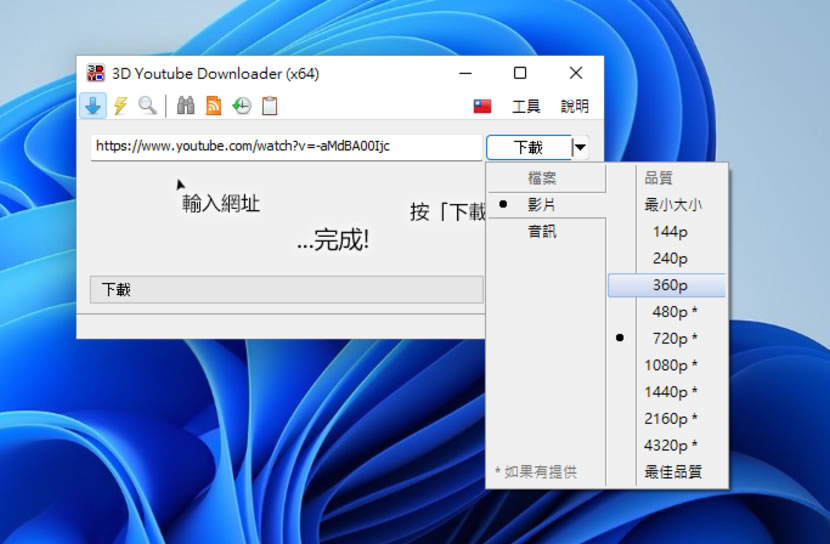The height and width of the screenshot is (544, 830).
Task: Change language via the Taiwan flag icon
Action: (x=482, y=106)
